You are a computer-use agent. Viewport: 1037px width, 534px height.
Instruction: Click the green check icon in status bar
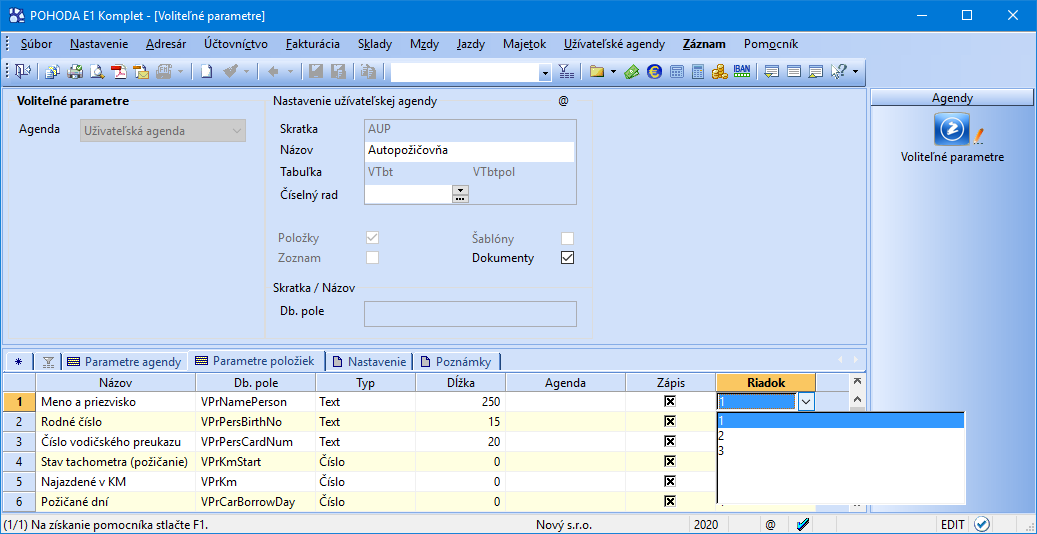coord(802,524)
